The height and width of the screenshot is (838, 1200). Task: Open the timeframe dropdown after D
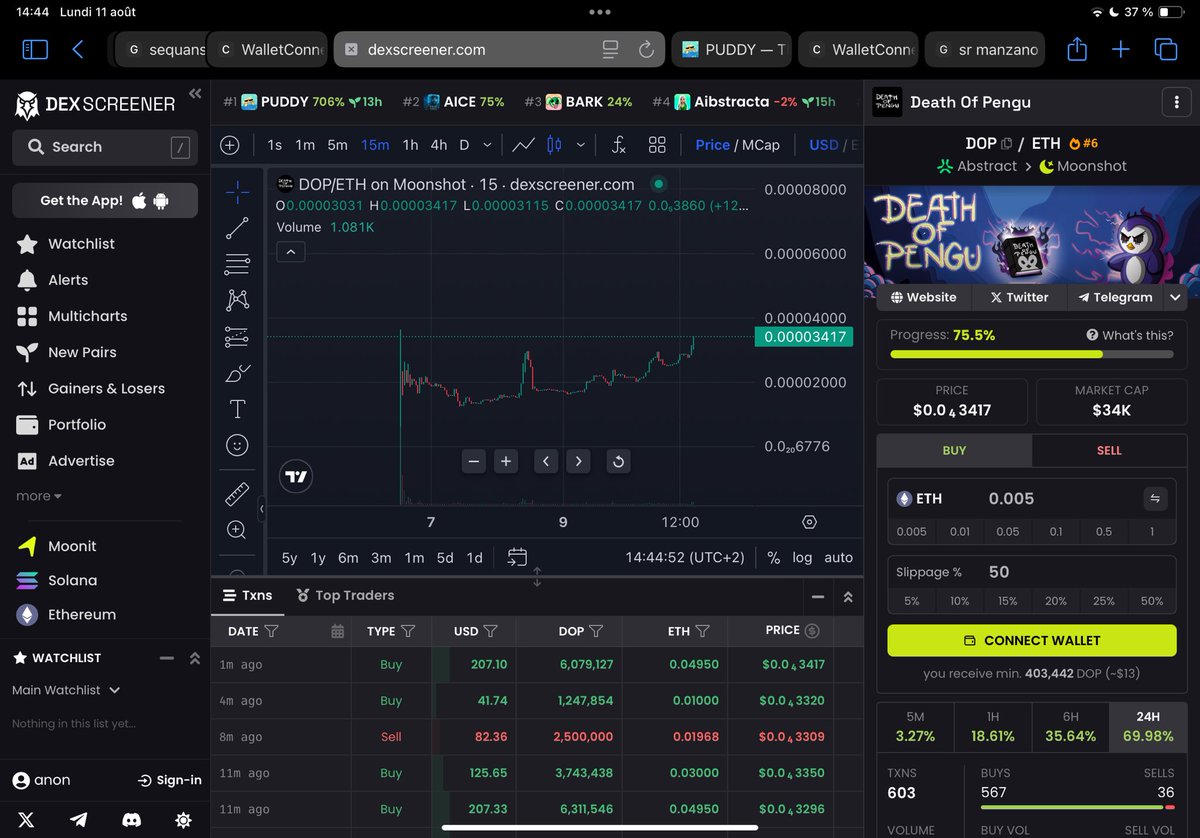(x=487, y=145)
